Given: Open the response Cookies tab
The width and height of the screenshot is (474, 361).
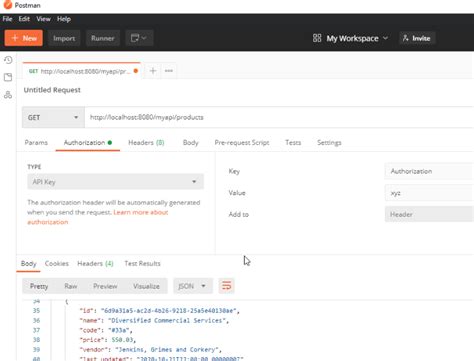Looking at the screenshot, I should (x=57, y=264).
